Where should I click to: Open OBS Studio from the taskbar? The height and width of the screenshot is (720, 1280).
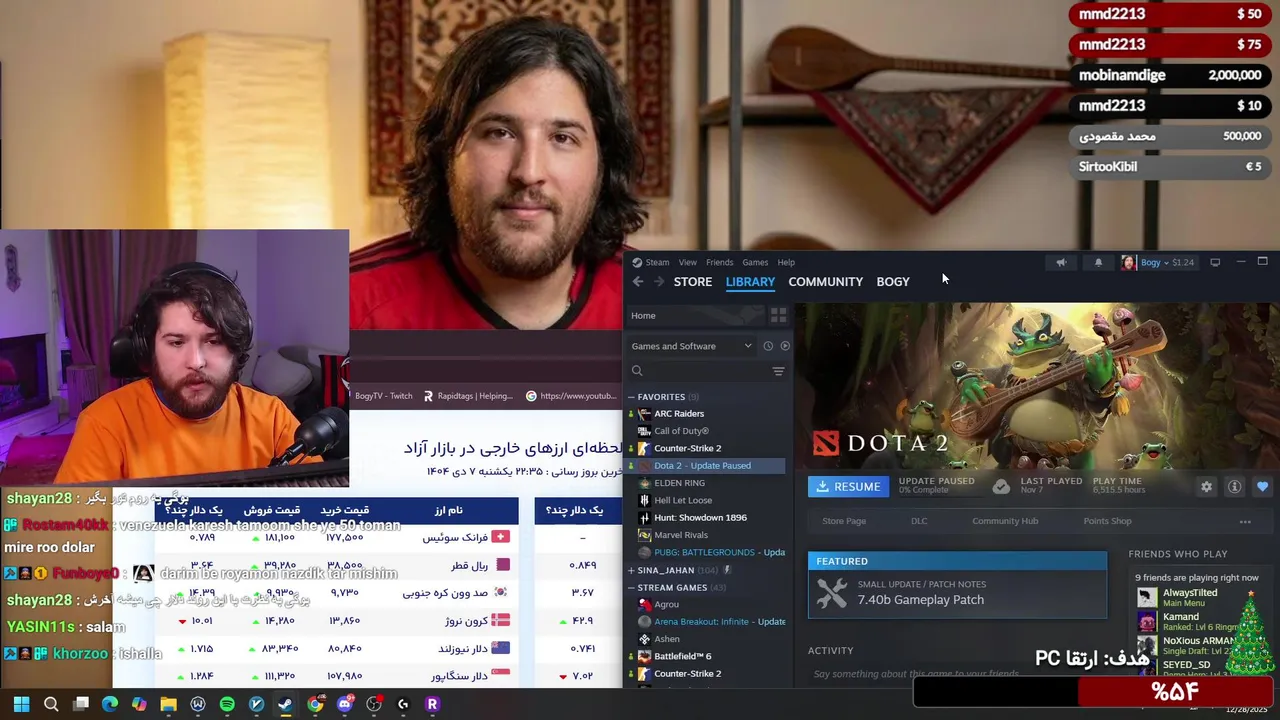[374, 704]
